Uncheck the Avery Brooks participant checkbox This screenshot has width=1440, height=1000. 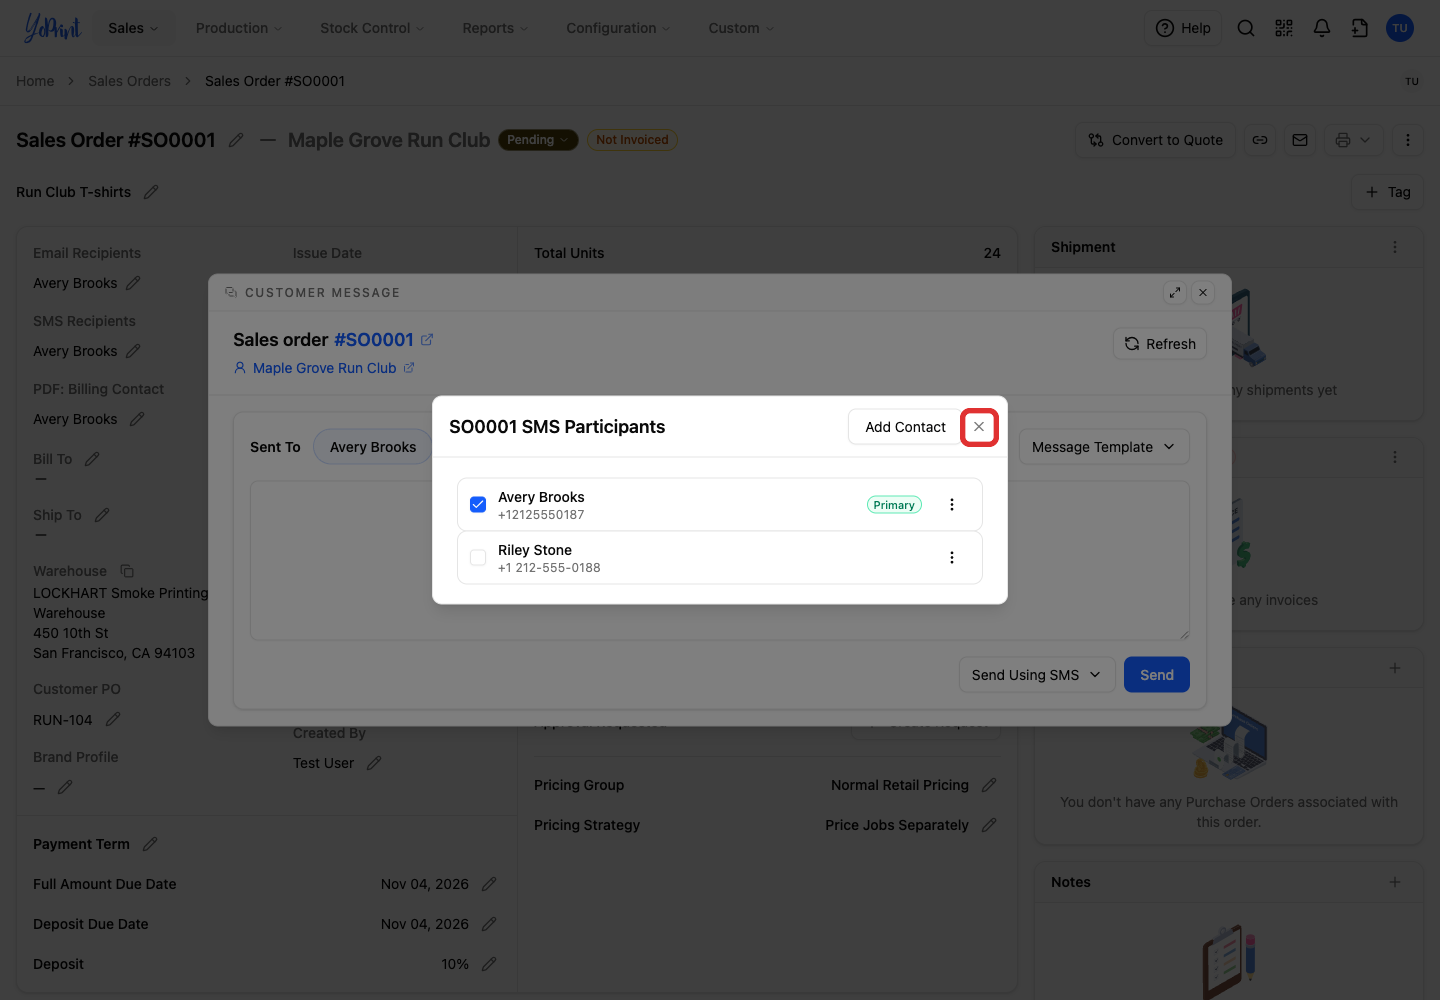pyautogui.click(x=478, y=505)
